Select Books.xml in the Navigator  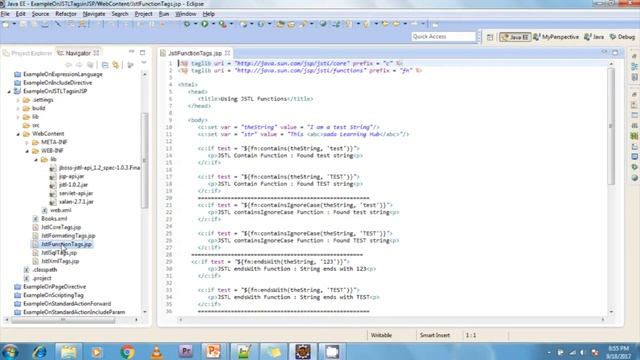point(54,219)
